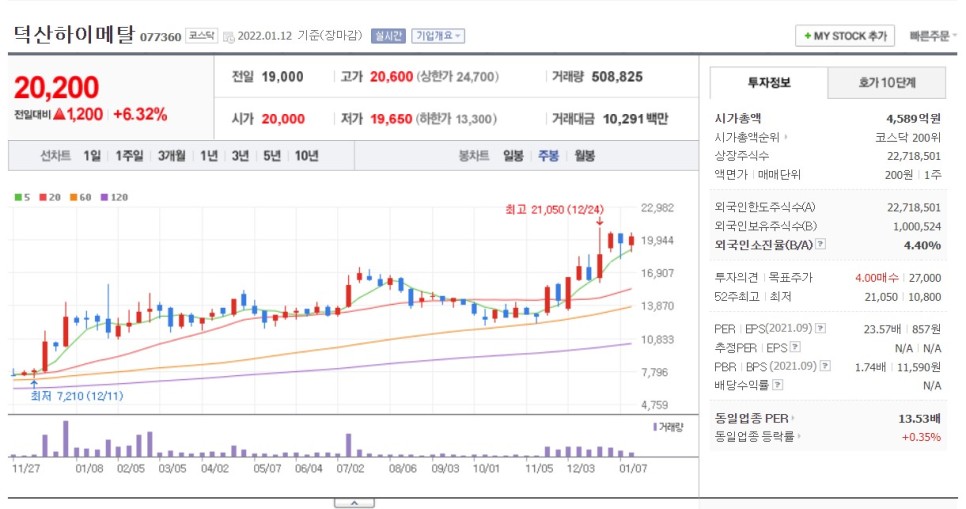Viewport: 966px width, 509px height.
Task: Click 시가총액 value 4,589억원
Action: (913, 118)
